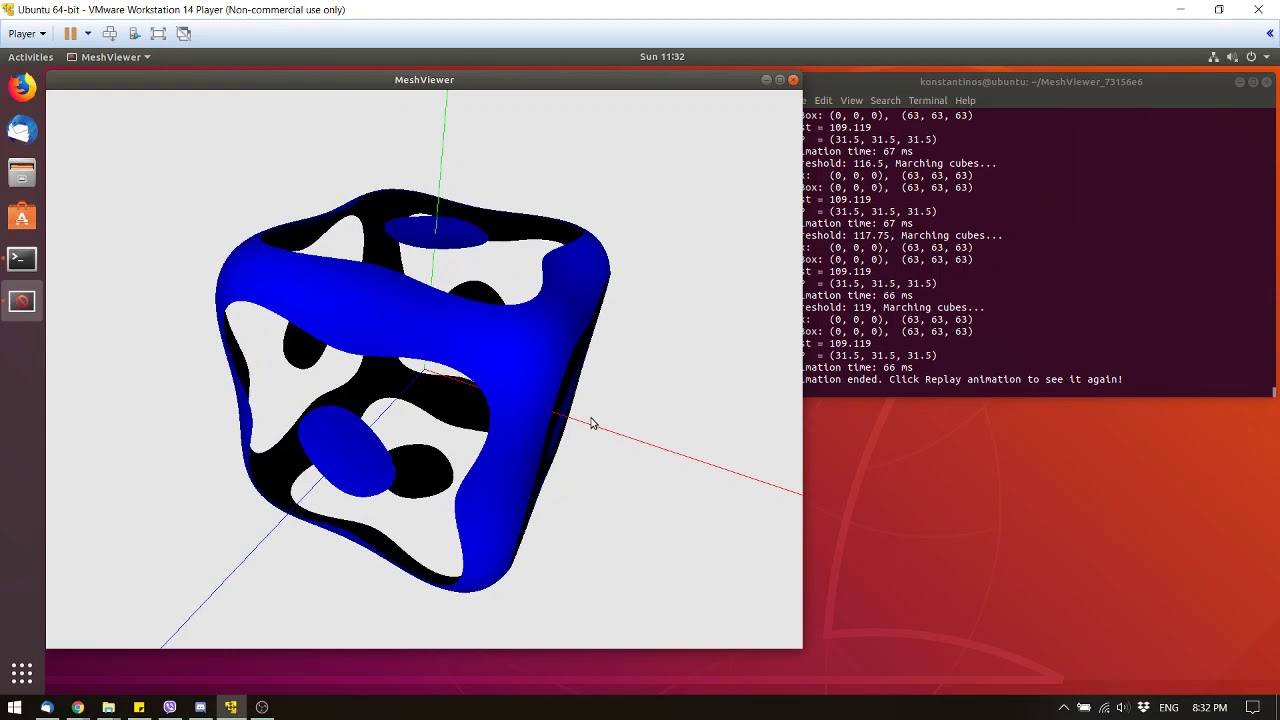Viewport: 1280px width, 720px height.
Task: Enter VMware full screen mode
Action: (158, 33)
